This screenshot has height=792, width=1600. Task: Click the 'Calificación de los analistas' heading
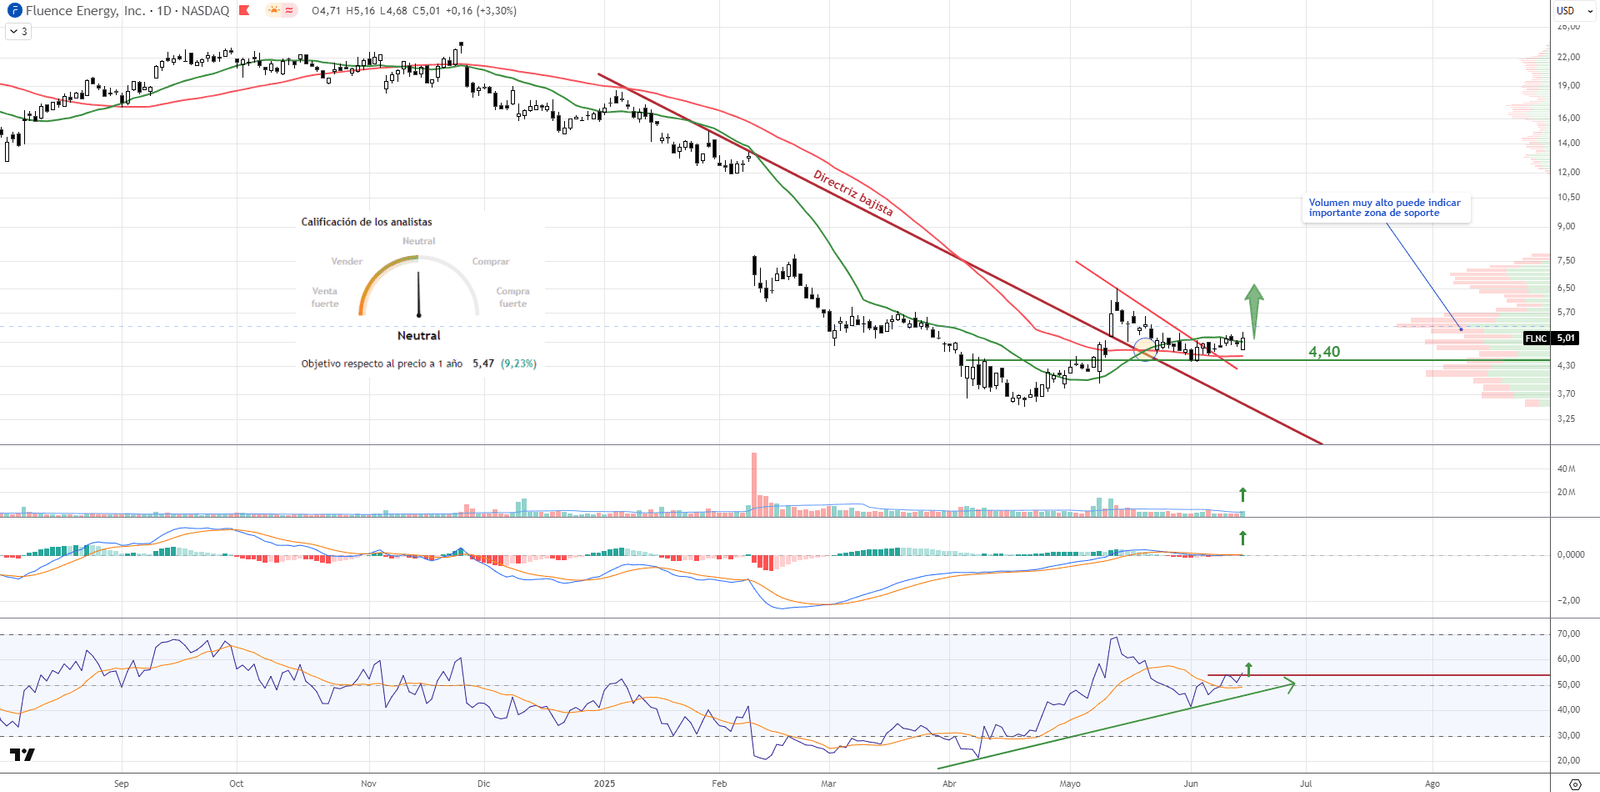pos(367,222)
